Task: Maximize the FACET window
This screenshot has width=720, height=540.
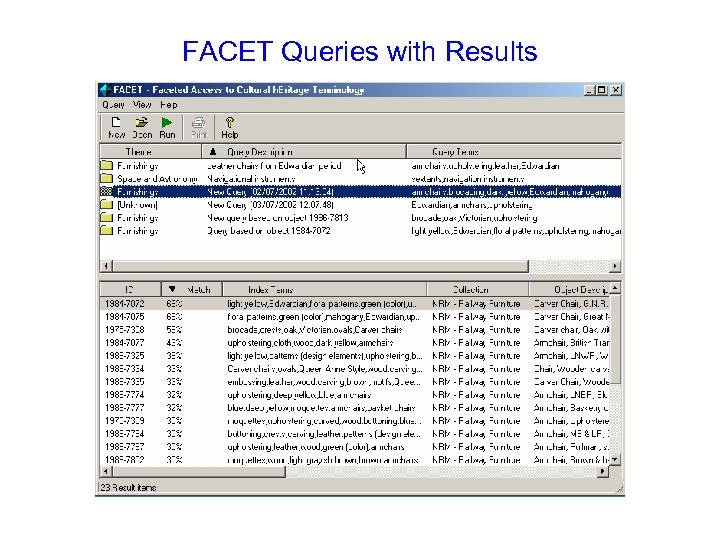Action: pos(602,90)
